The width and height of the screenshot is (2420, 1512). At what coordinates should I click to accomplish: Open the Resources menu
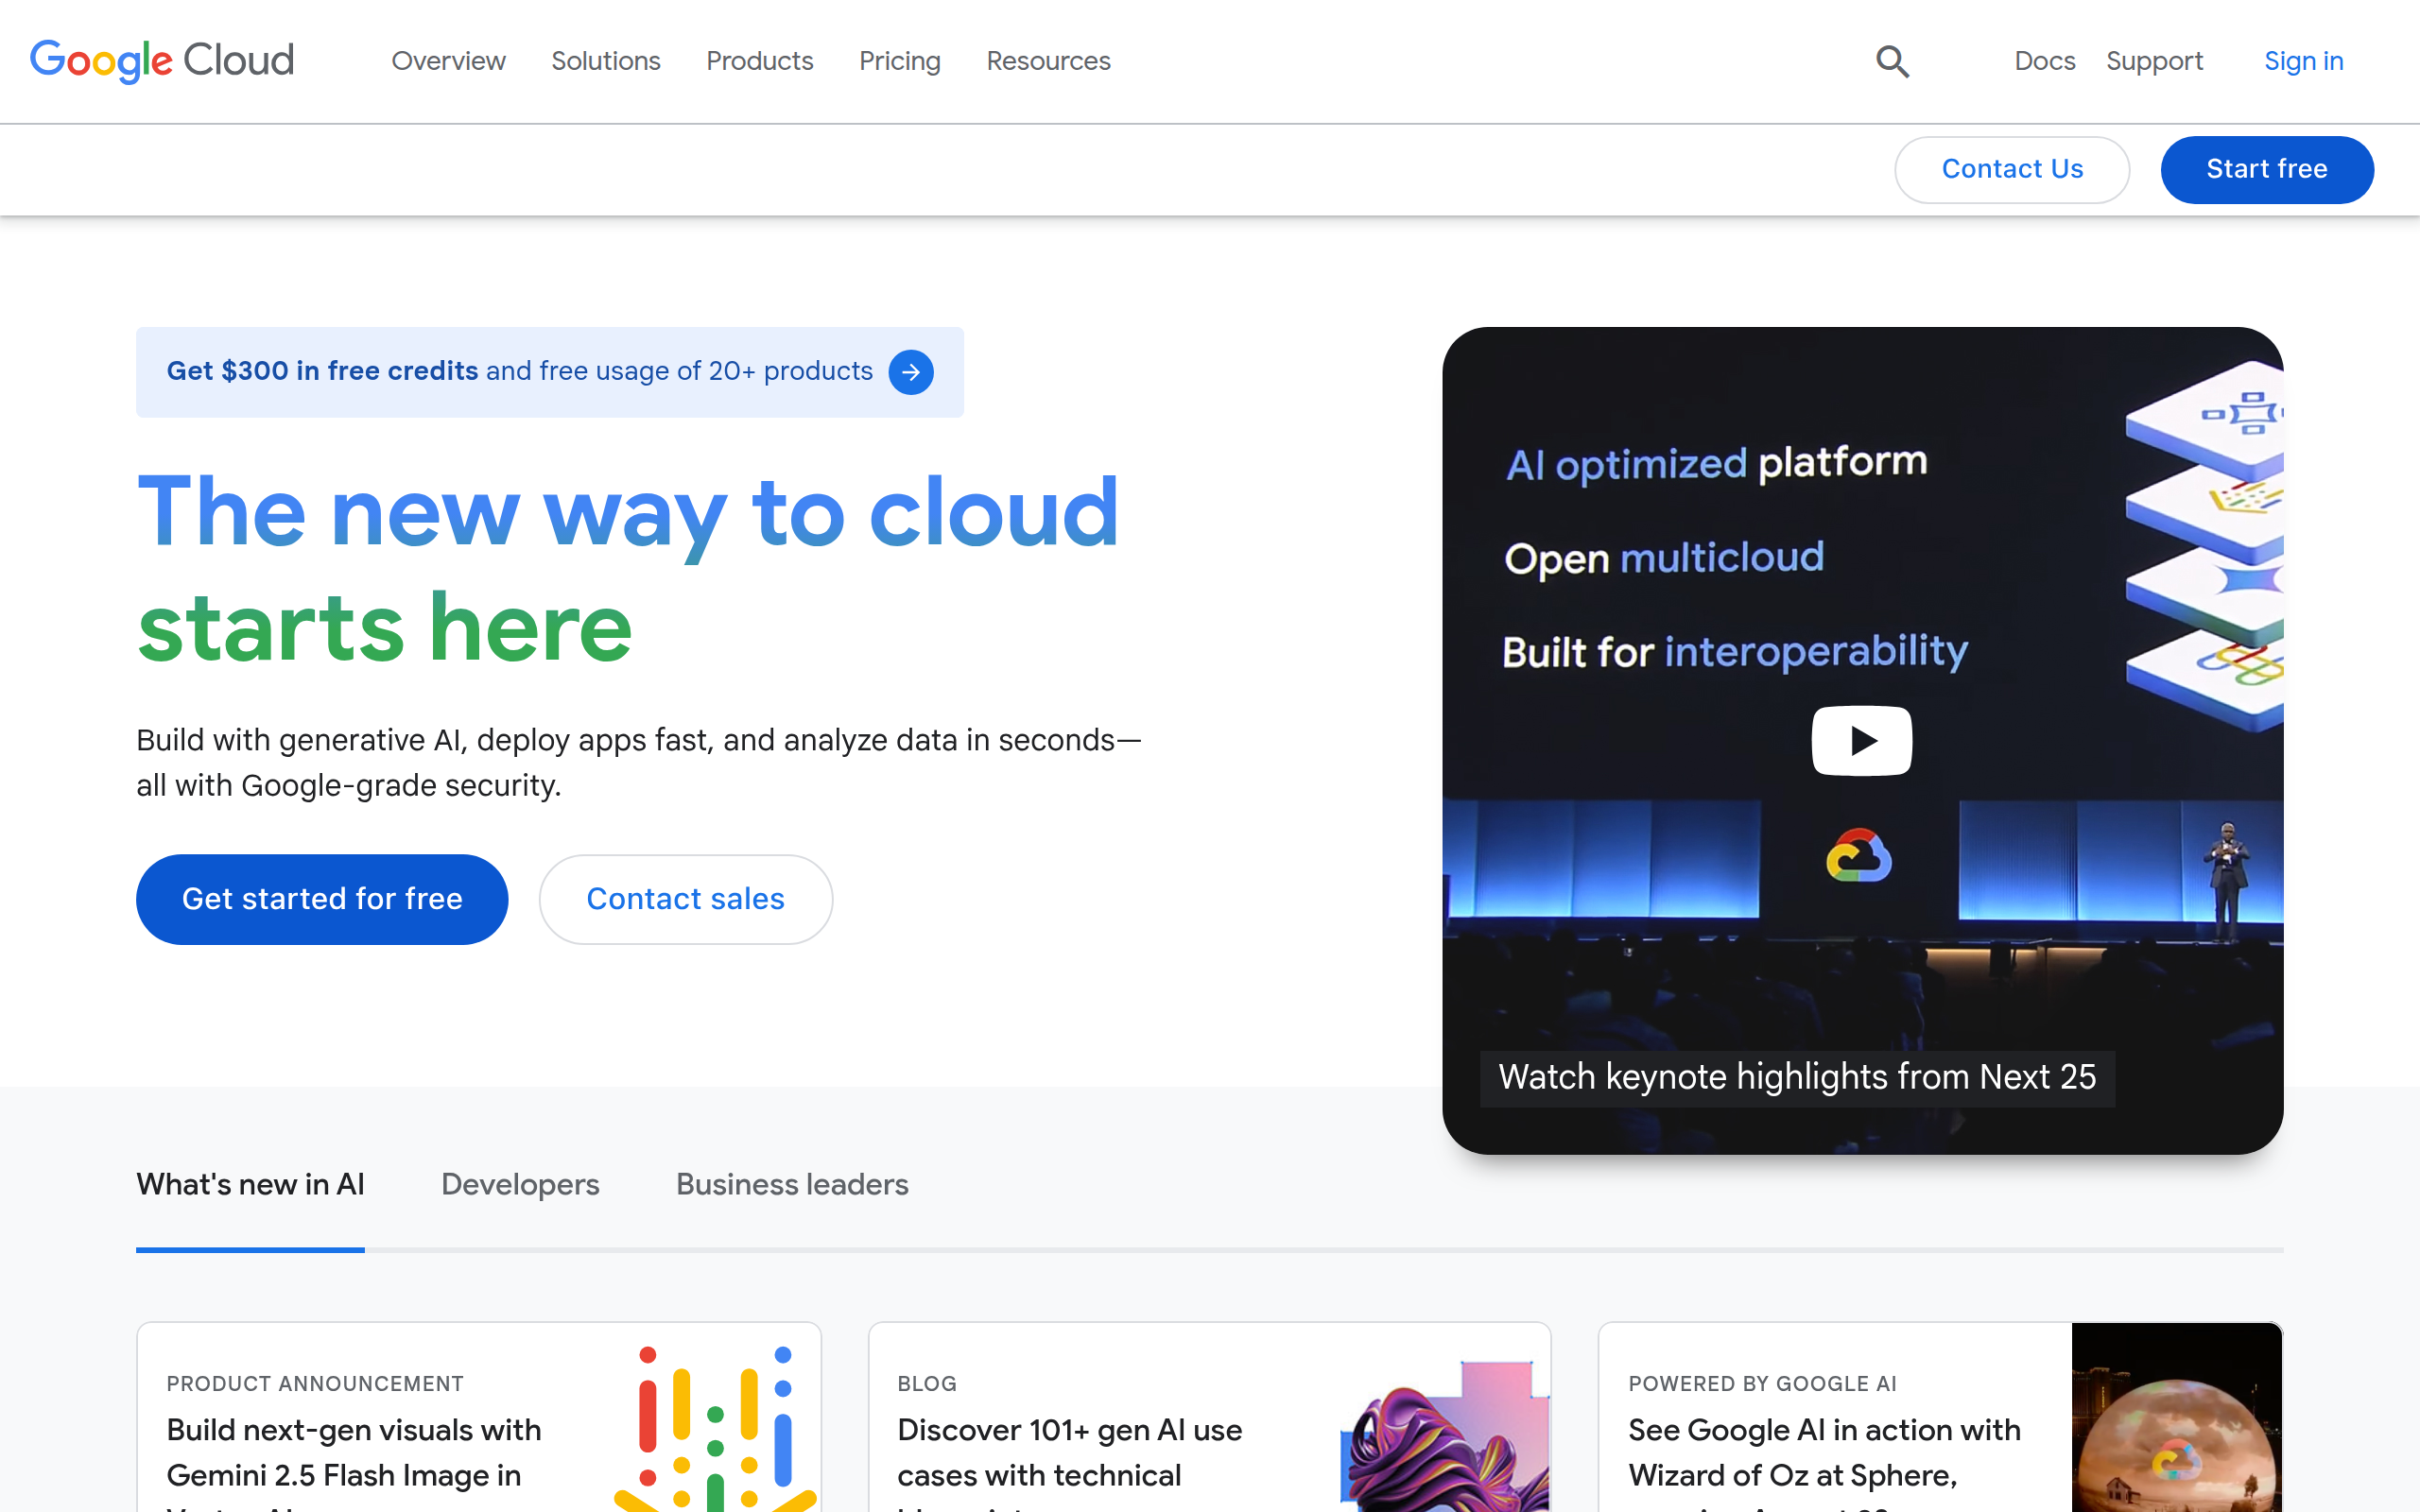pyautogui.click(x=1049, y=61)
